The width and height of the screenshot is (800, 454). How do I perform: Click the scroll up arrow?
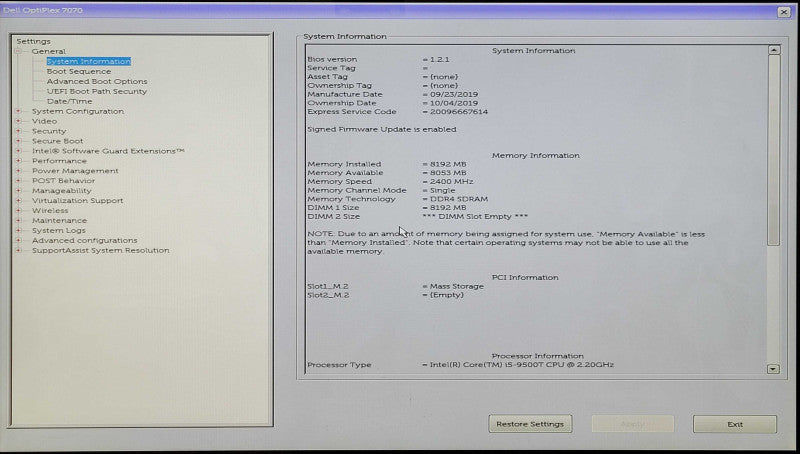774,50
